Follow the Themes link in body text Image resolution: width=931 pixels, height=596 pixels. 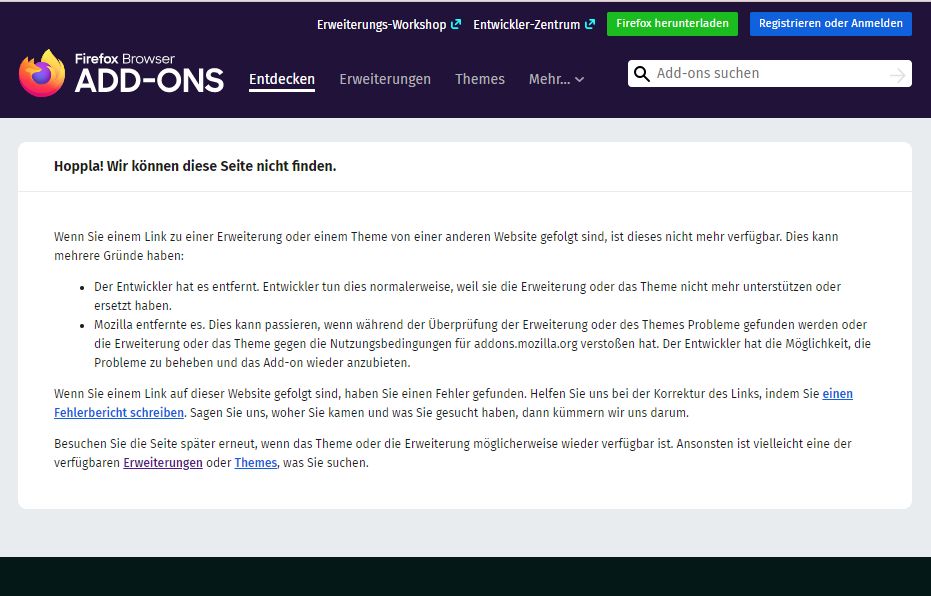[256, 462]
